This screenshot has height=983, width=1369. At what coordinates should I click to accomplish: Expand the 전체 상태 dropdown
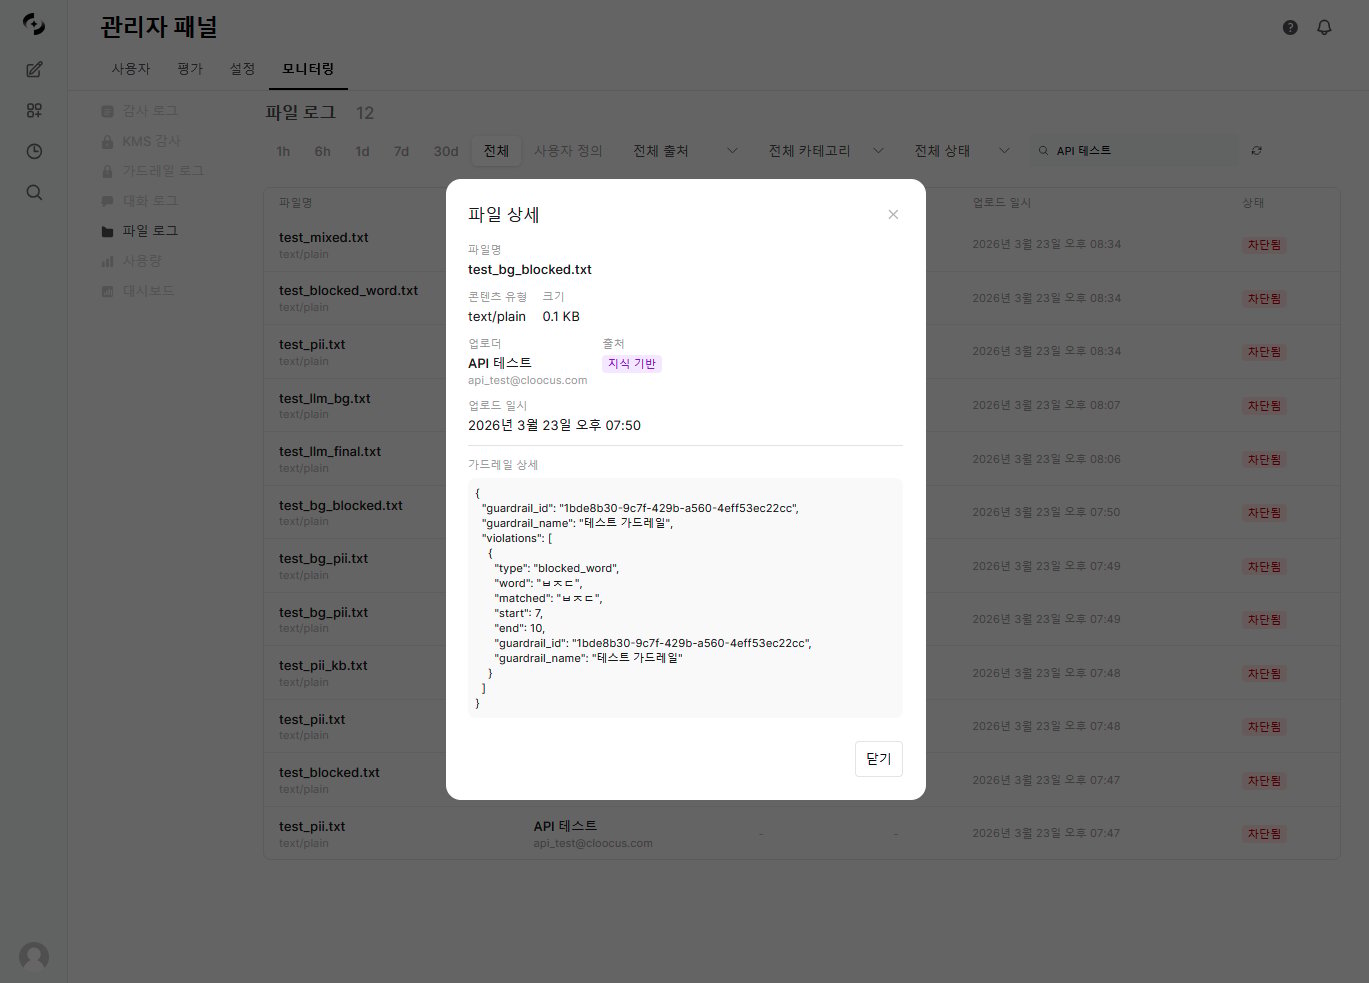tap(961, 151)
